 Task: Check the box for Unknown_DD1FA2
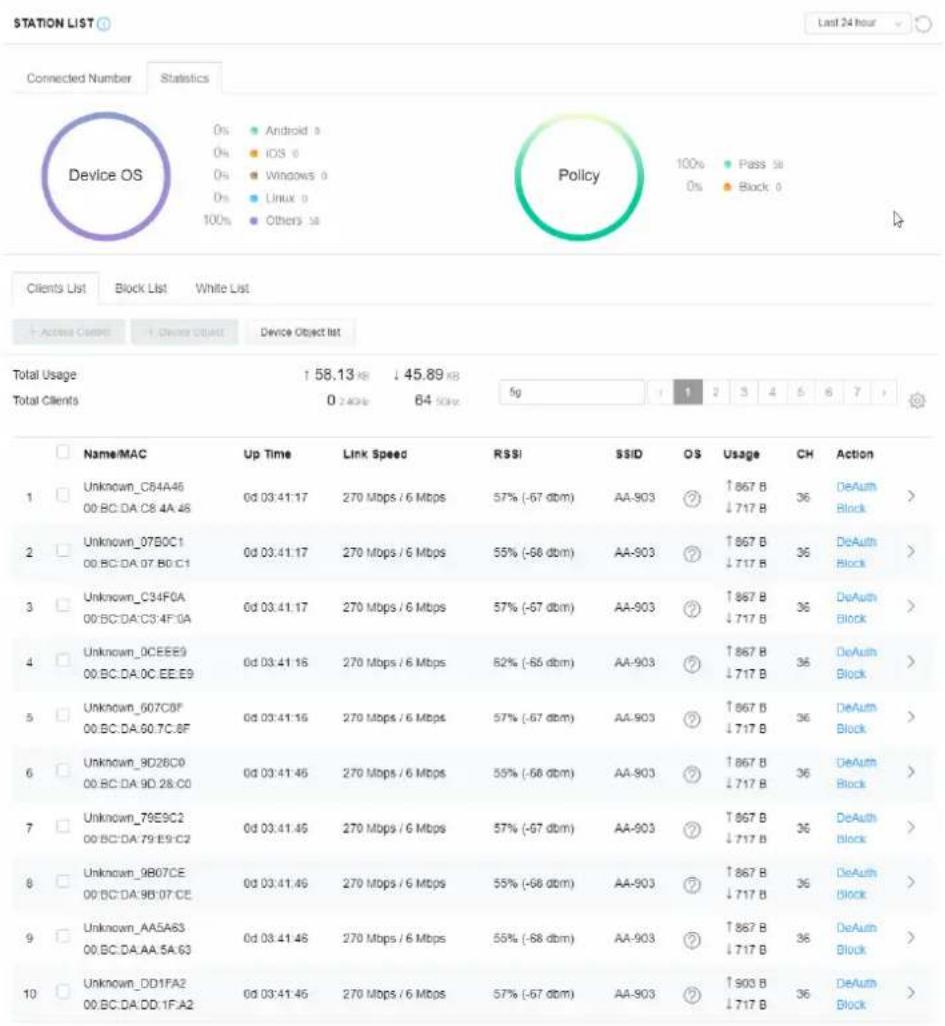[63, 991]
